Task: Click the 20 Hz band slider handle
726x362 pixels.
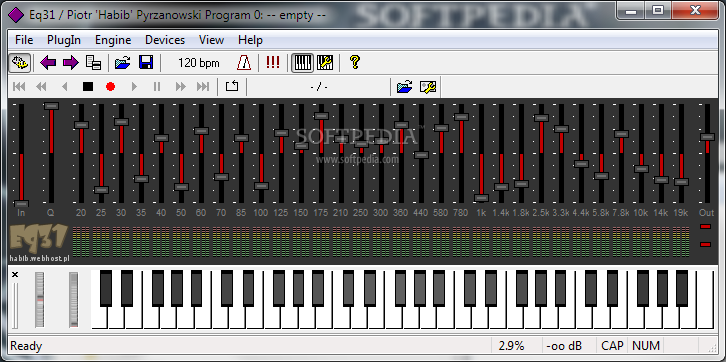Action: tap(81, 125)
